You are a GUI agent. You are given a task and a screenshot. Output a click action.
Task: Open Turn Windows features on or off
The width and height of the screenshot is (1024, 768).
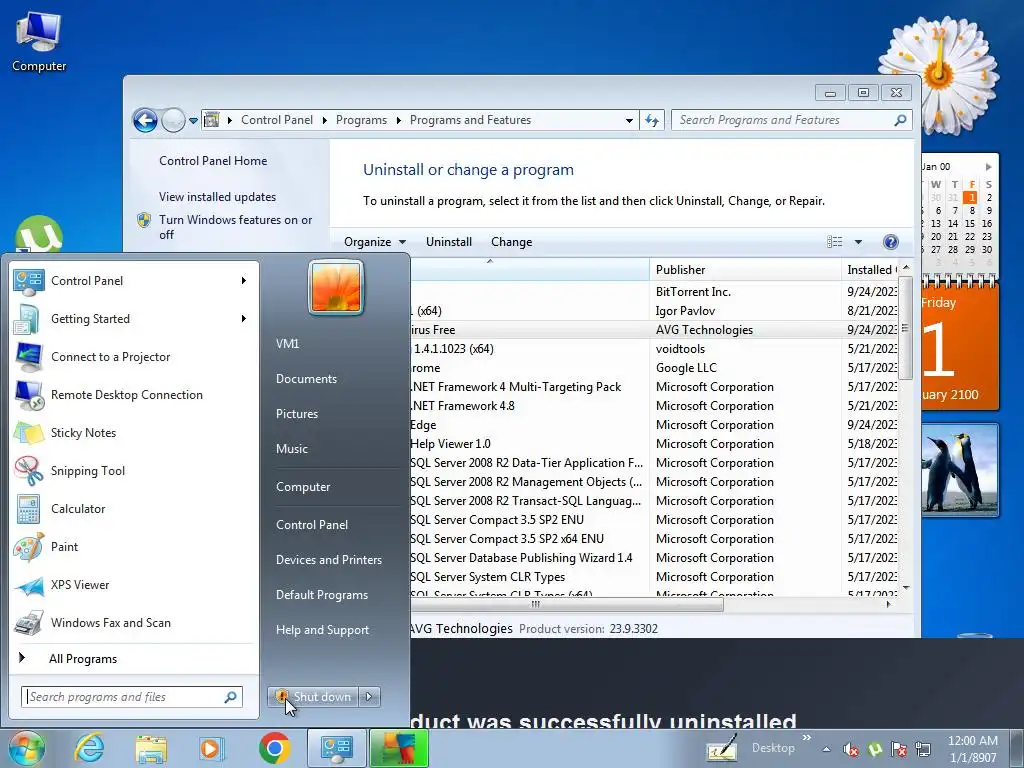pyautogui.click(x=235, y=227)
